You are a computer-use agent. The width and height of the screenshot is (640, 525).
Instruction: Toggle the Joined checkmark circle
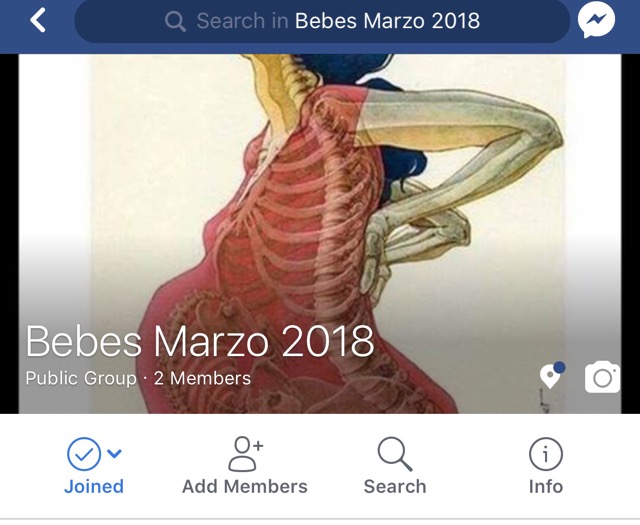(x=84, y=454)
